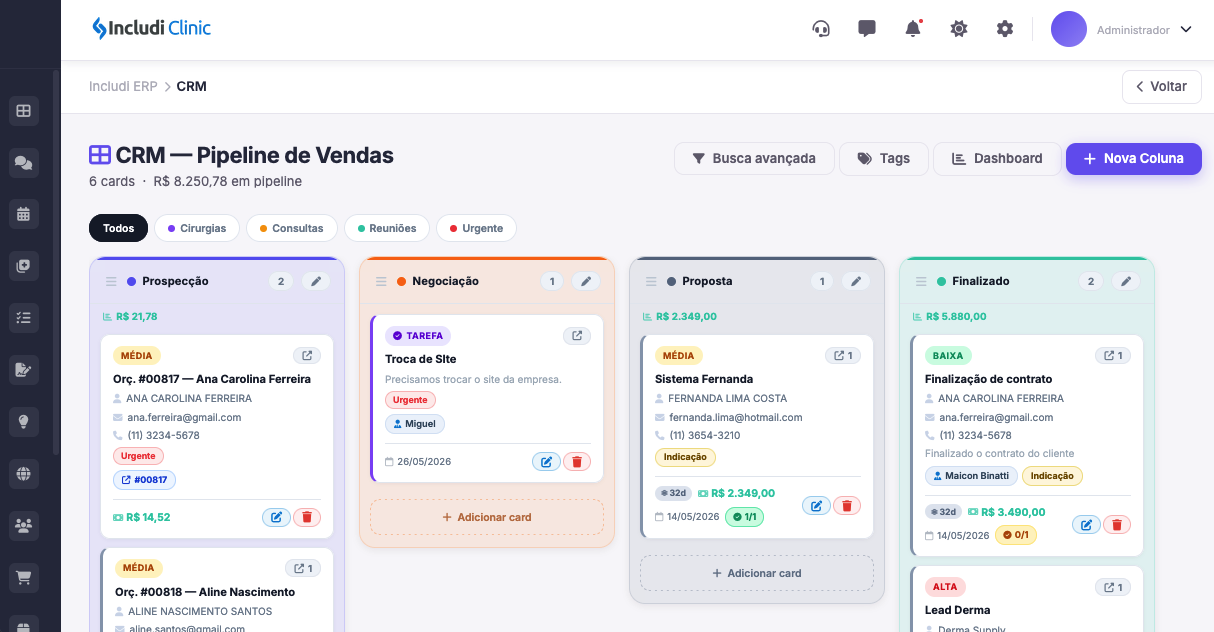Open the Dashboard button
The image size is (1214, 632).
[997, 158]
